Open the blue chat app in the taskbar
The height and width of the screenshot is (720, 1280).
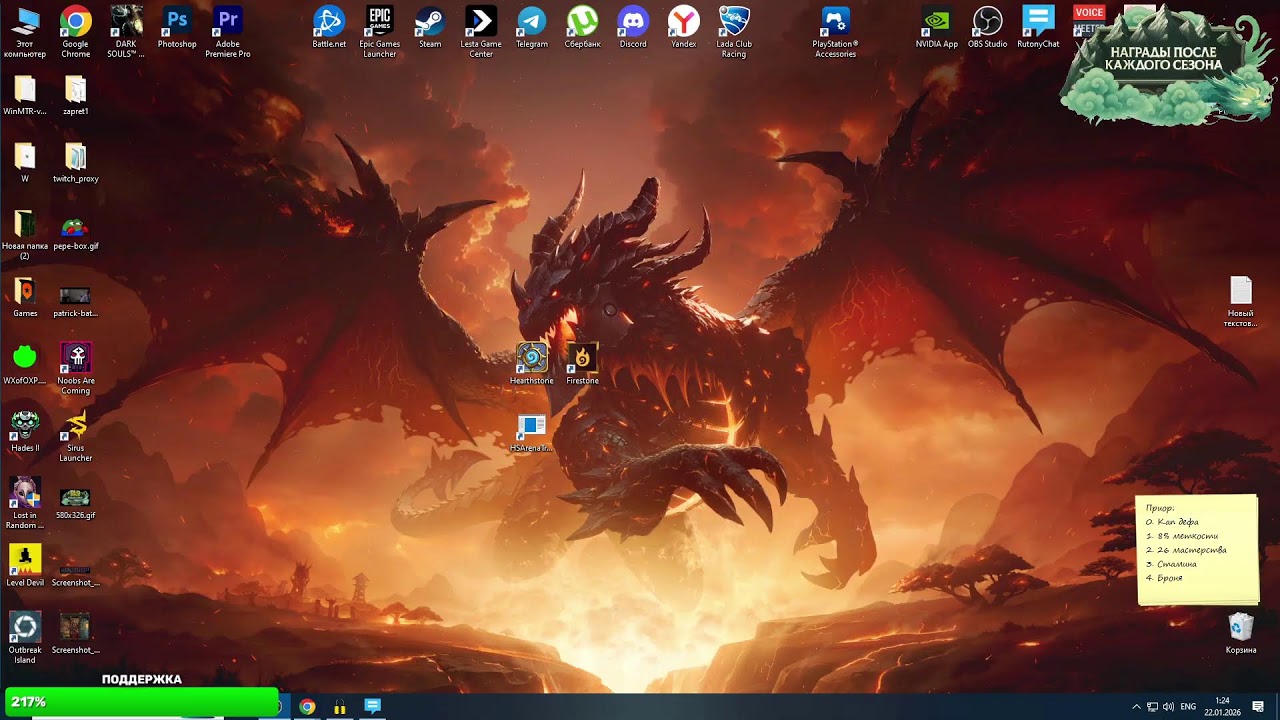click(x=373, y=707)
